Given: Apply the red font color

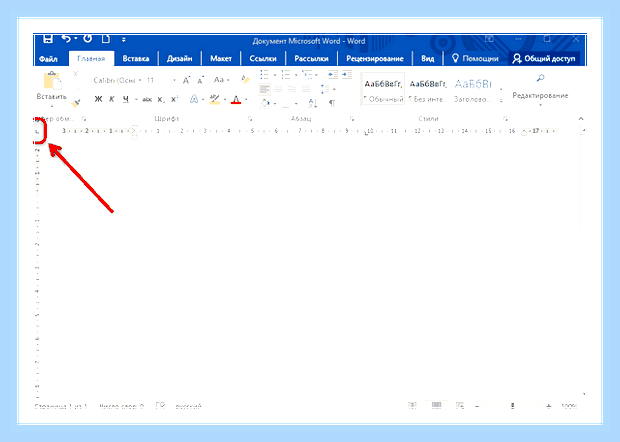Looking at the screenshot, I should point(236,99).
